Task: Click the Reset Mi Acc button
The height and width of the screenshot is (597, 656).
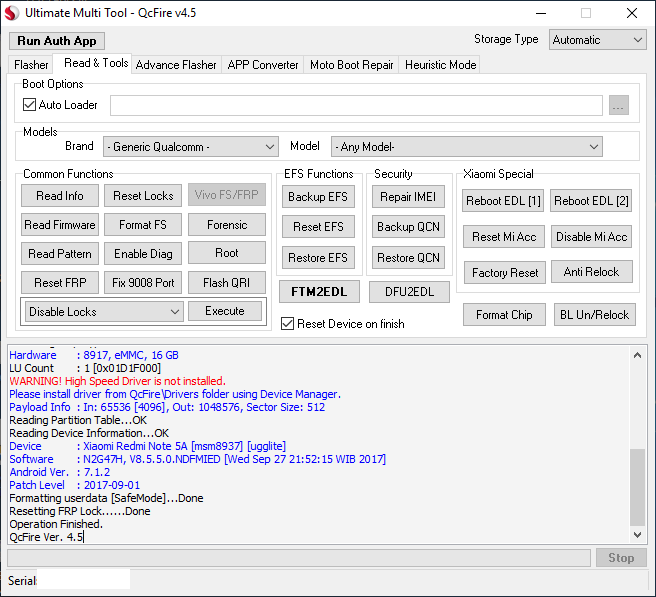Action: pos(504,237)
